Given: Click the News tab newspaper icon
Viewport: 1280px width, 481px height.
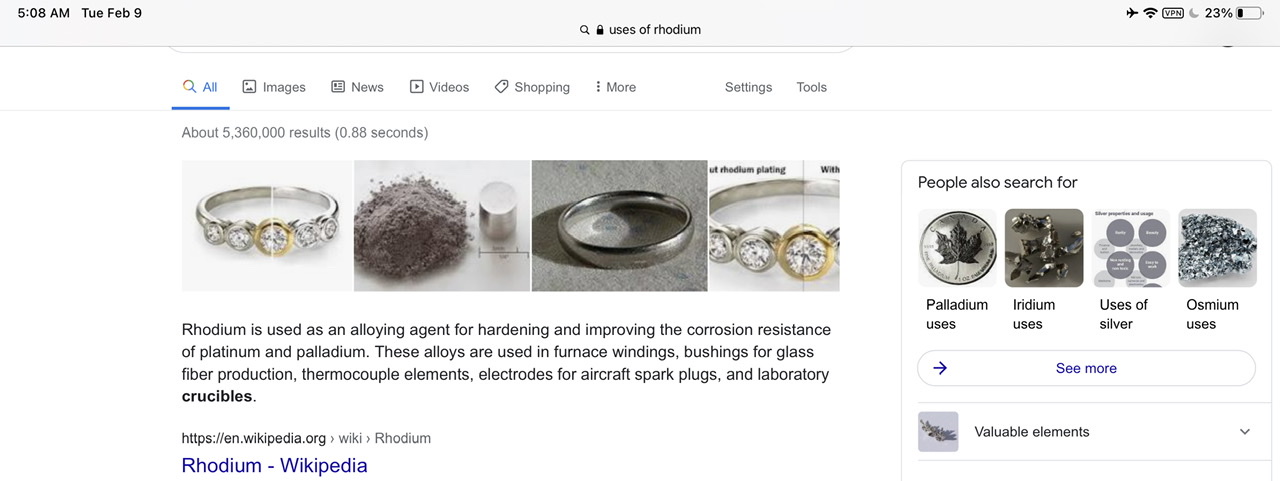Looking at the screenshot, I should [338, 87].
